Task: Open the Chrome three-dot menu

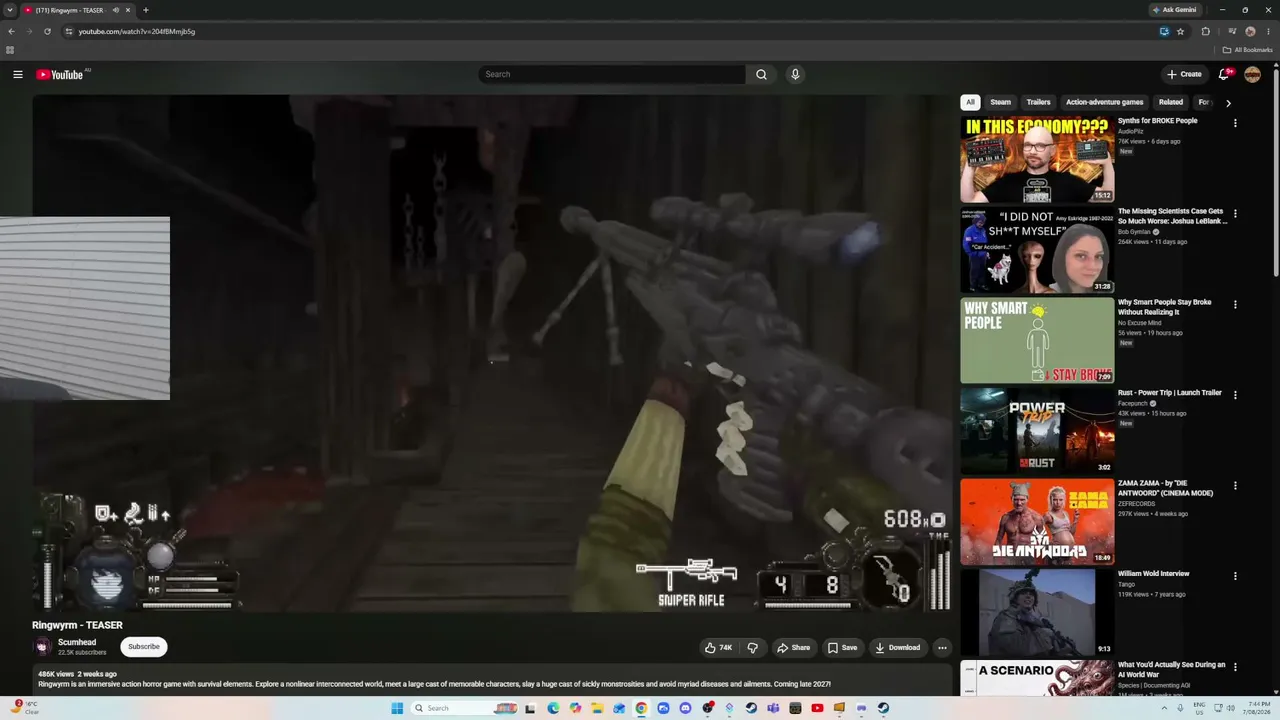Action: 1268,31
